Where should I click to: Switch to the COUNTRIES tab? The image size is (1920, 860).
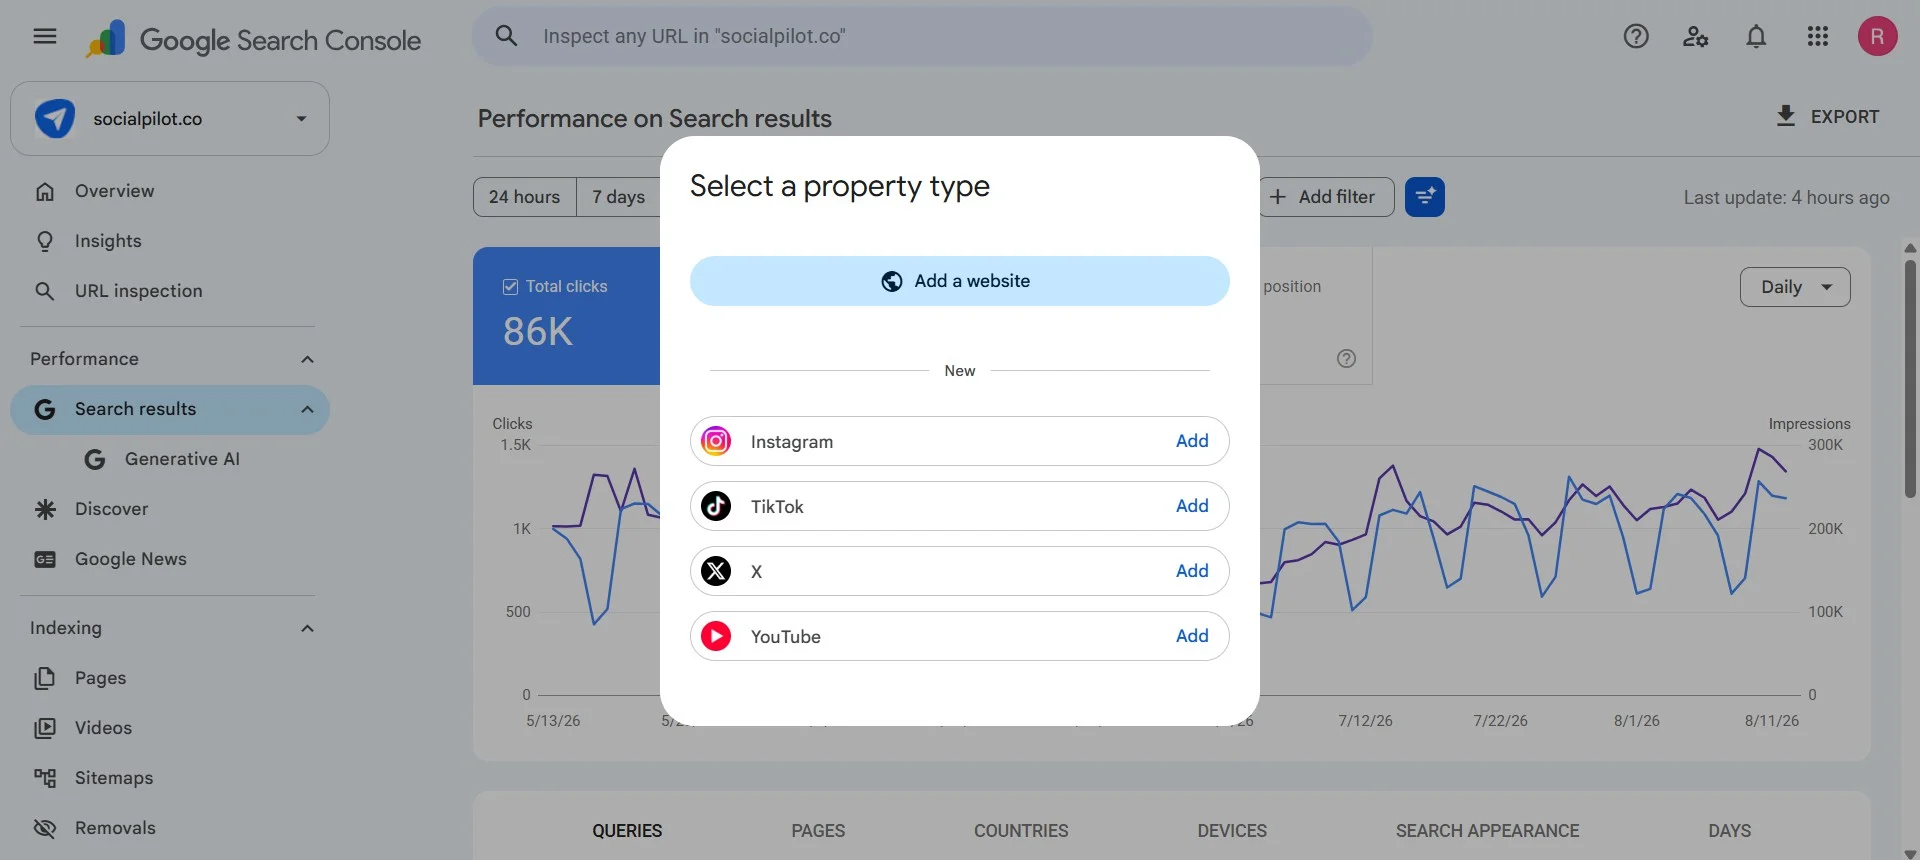(x=1021, y=831)
